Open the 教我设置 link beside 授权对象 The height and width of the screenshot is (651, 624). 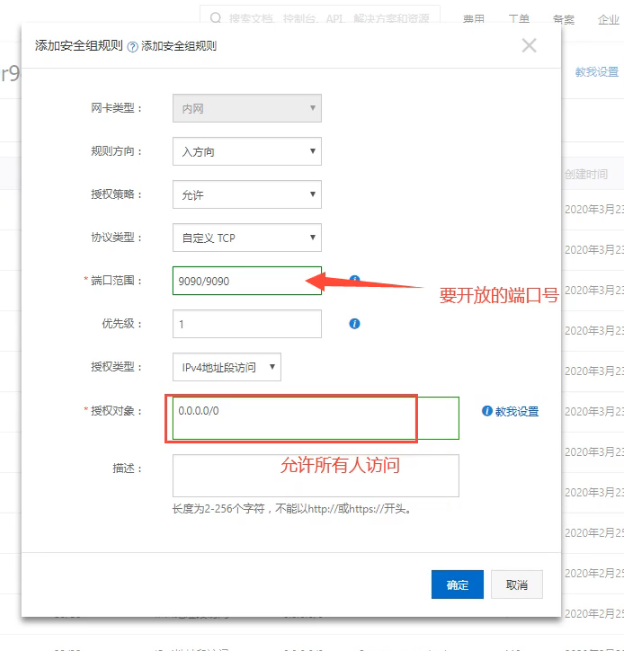click(517, 411)
